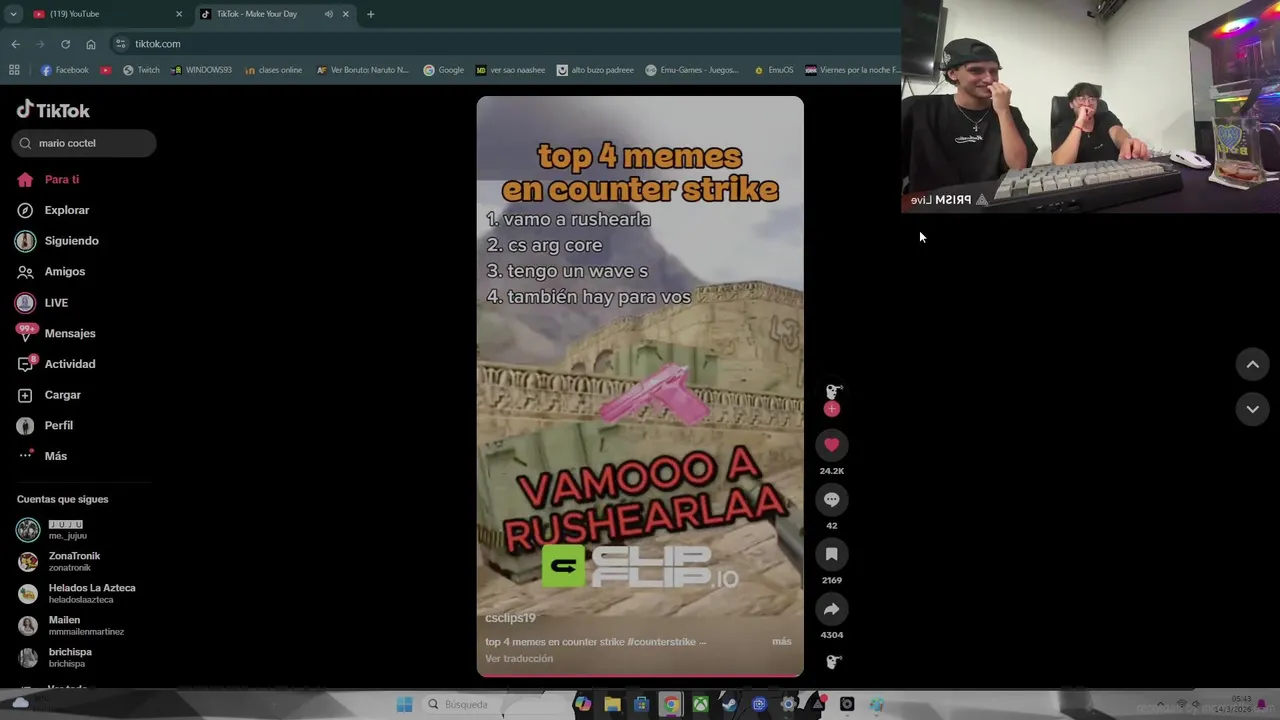
Task: Open YouTube bookmark icon in bookmarks bar
Action: (106, 70)
